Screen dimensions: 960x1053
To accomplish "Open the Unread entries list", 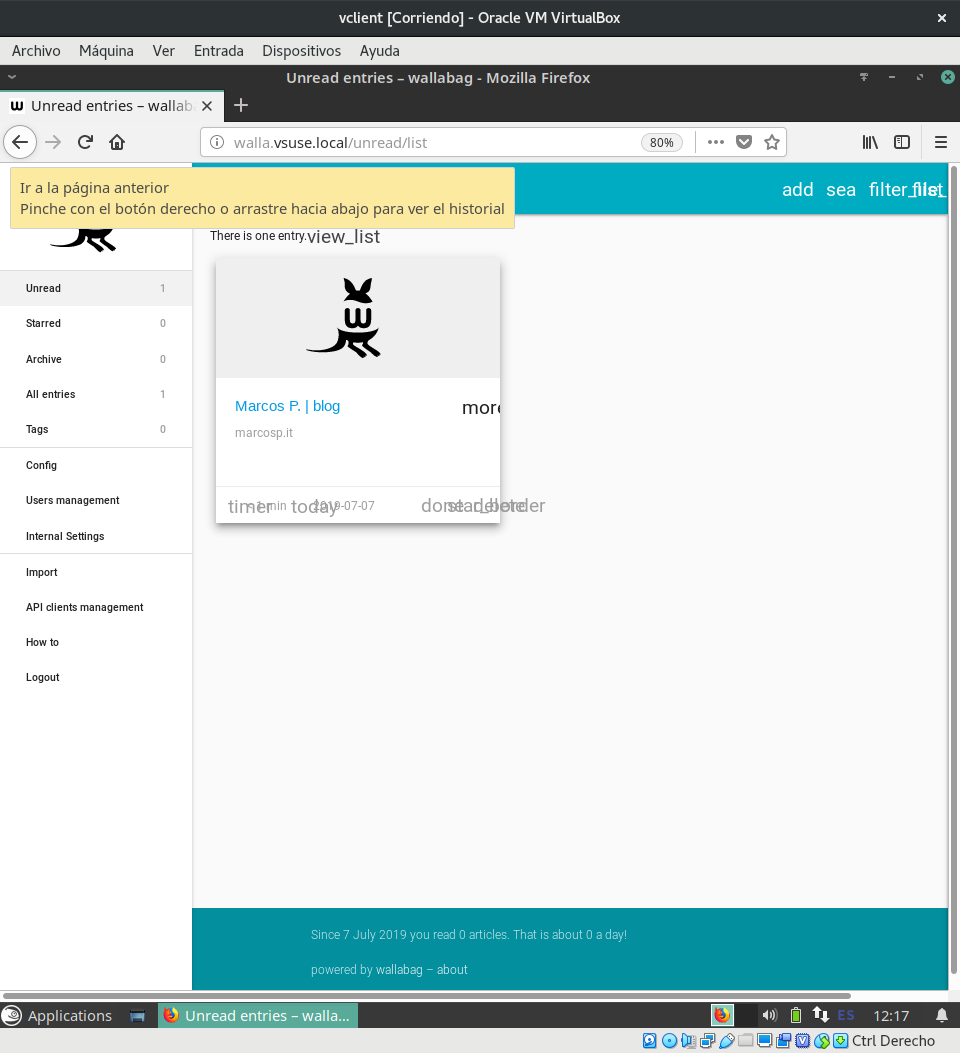I will tap(96, 288).
